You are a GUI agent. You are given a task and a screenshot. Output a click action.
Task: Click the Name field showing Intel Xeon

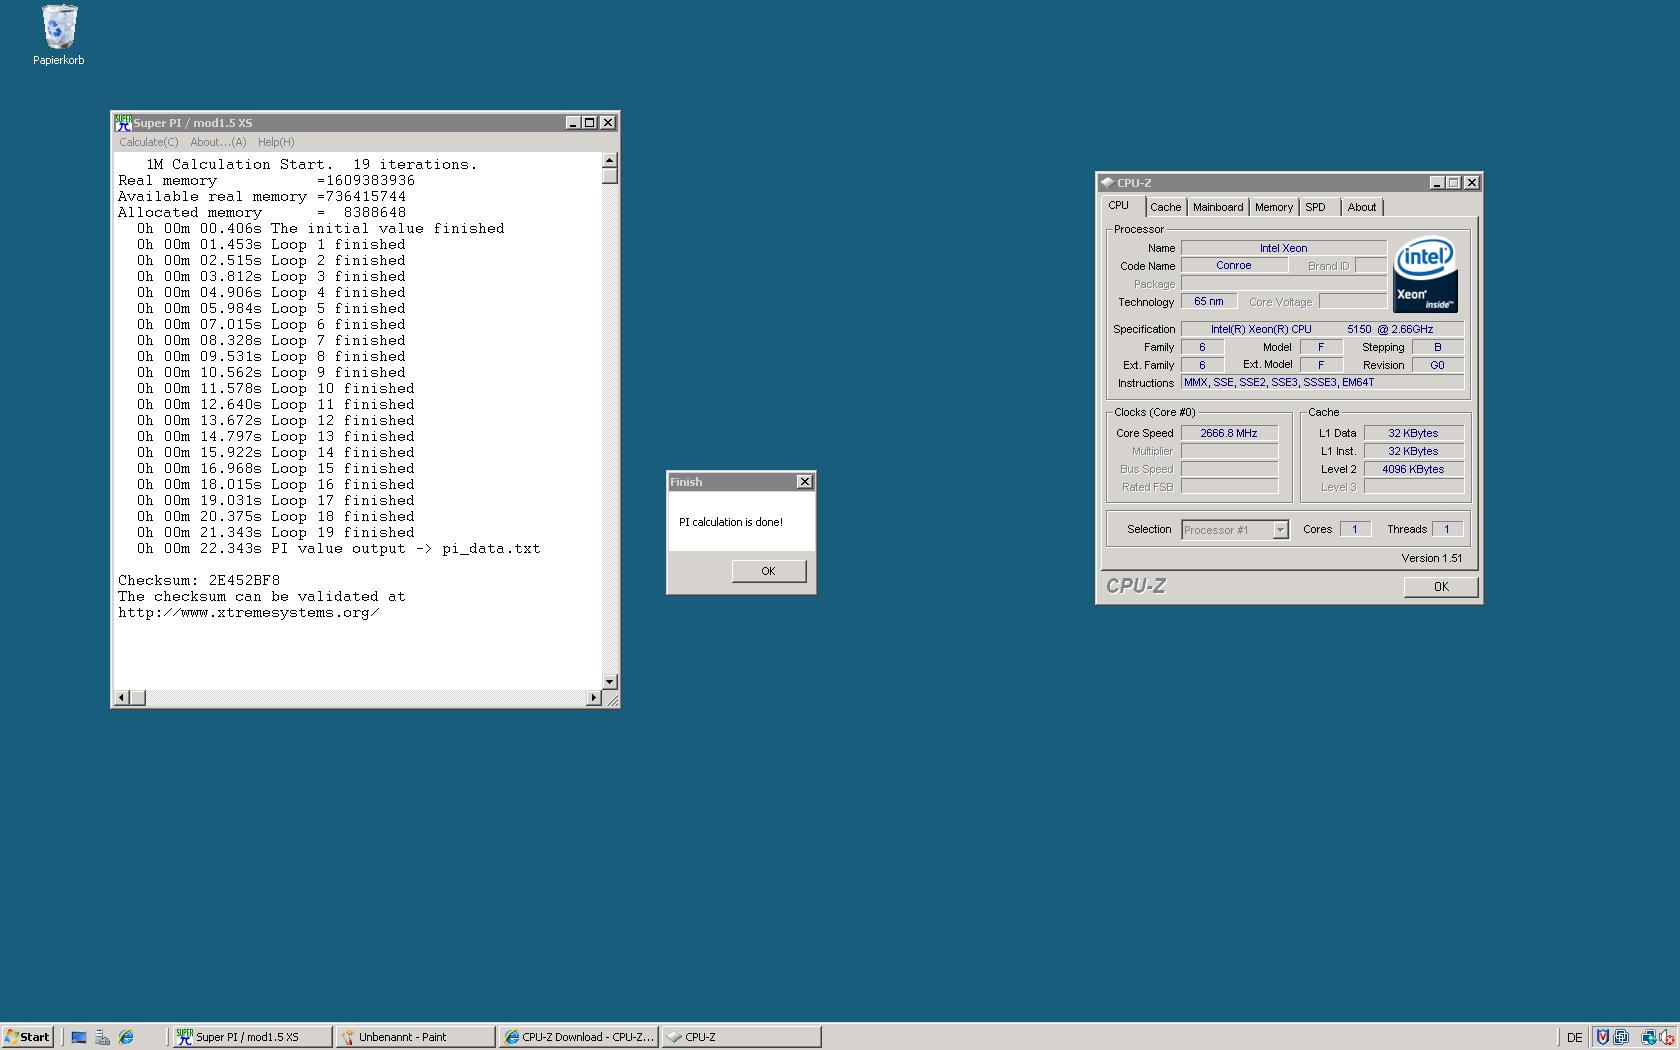click(x=1283, y=248)
